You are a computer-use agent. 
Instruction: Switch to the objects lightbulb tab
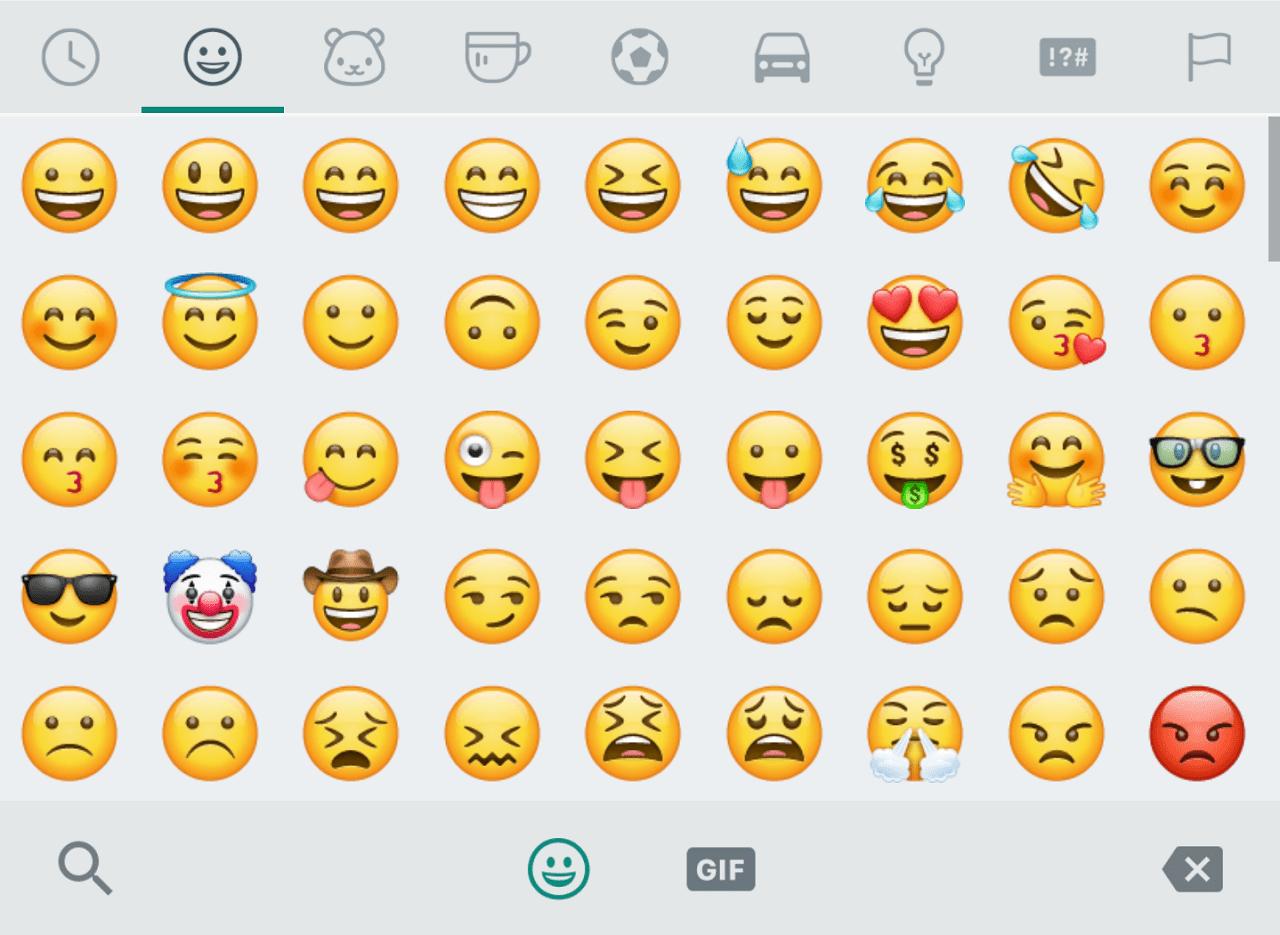coord(925,57)
